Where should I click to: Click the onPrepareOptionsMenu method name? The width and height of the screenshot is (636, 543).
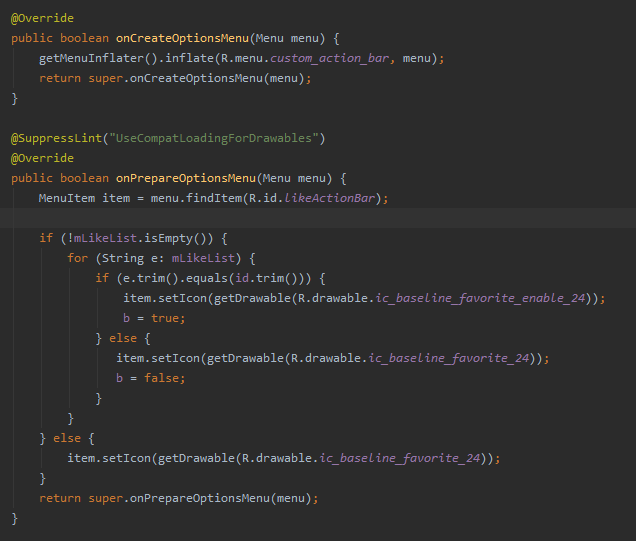(x=186, y=178)
